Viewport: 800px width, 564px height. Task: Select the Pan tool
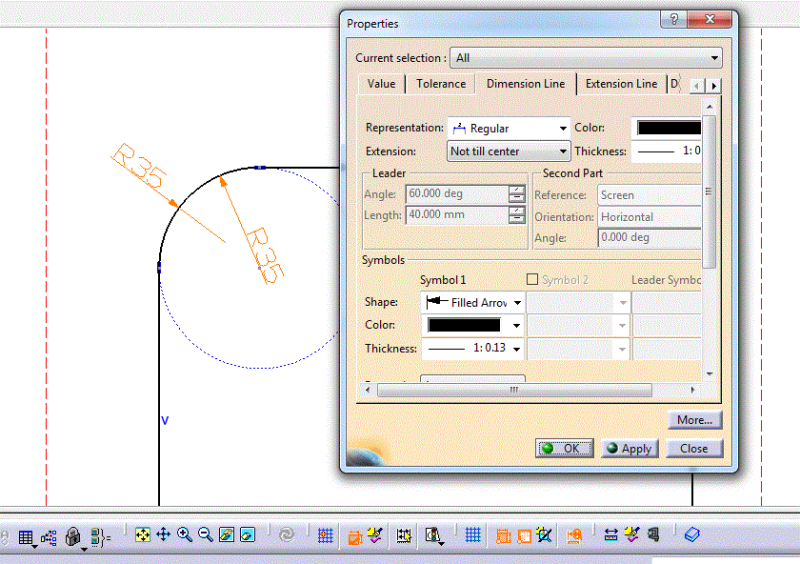pyautogui.click(x=163, y=535)
